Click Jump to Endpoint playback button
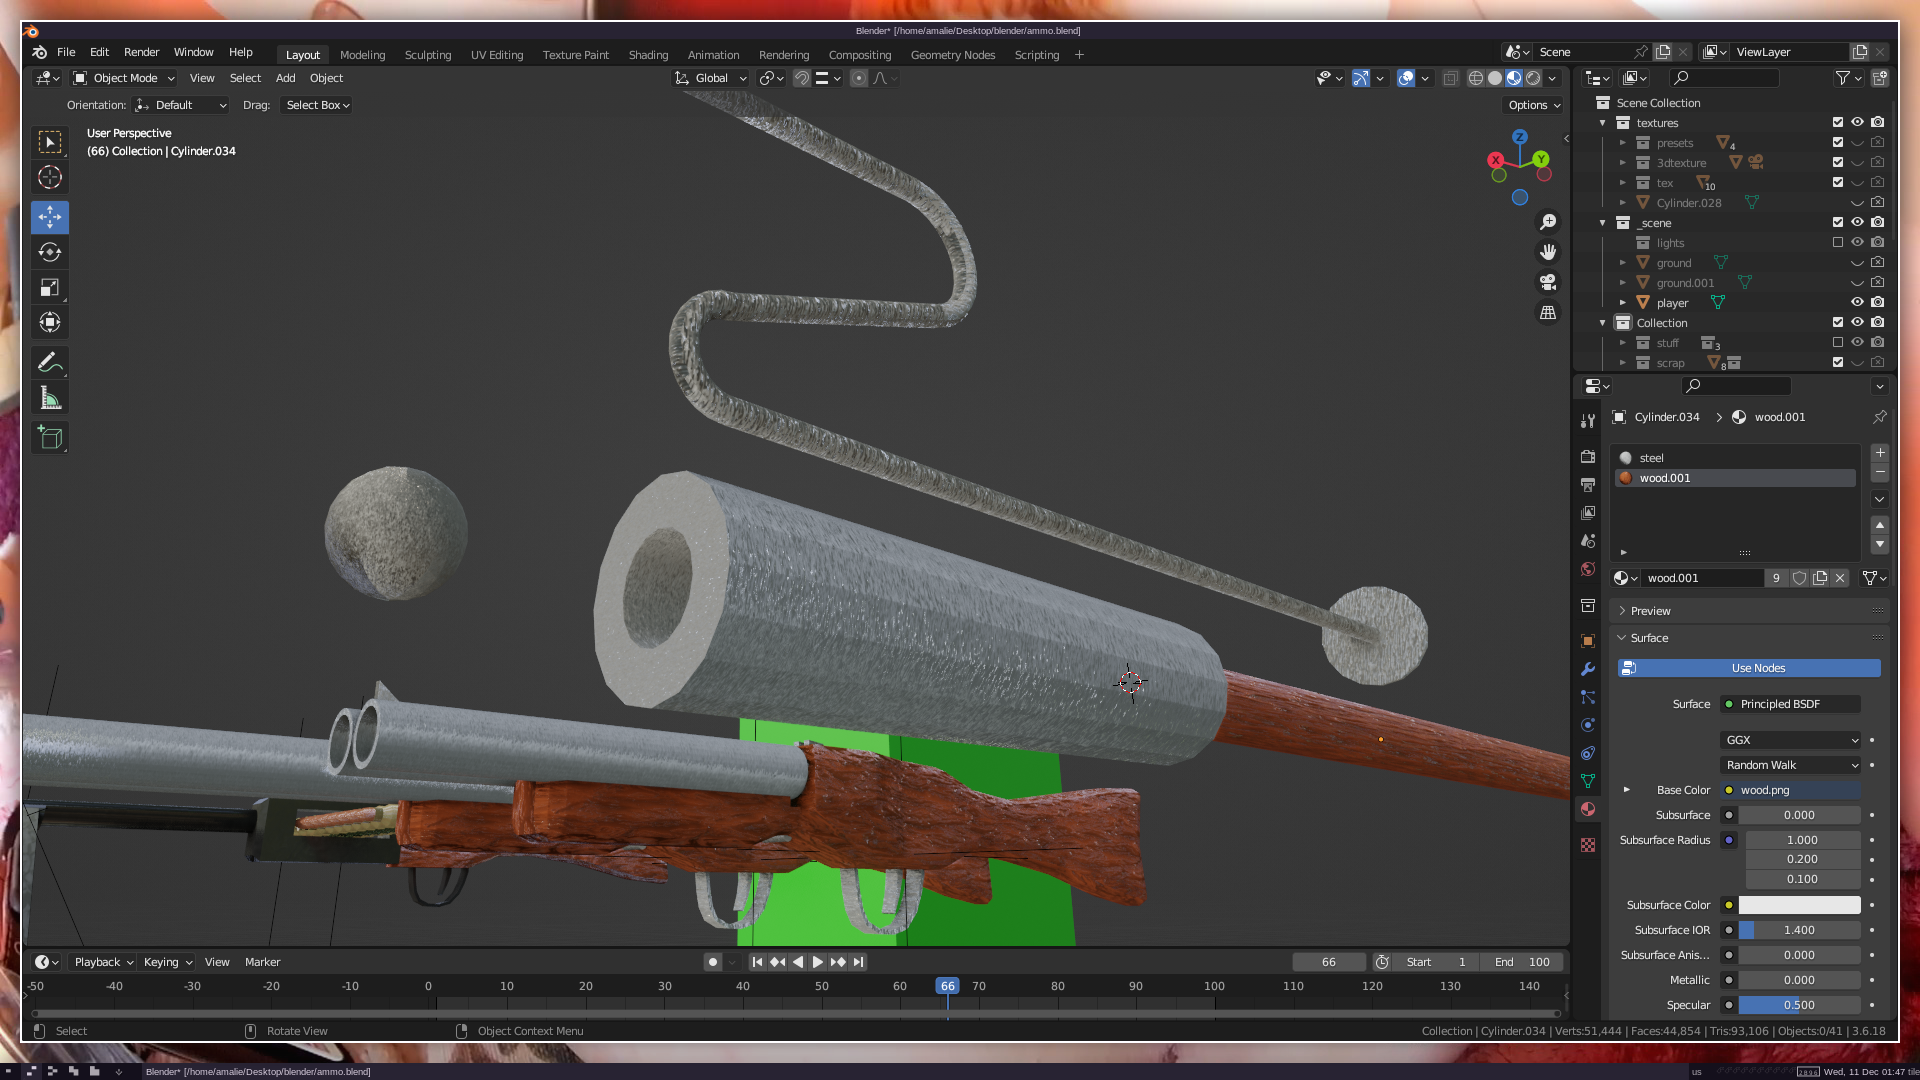1920x1080 pixels. (x=859, y=962)
